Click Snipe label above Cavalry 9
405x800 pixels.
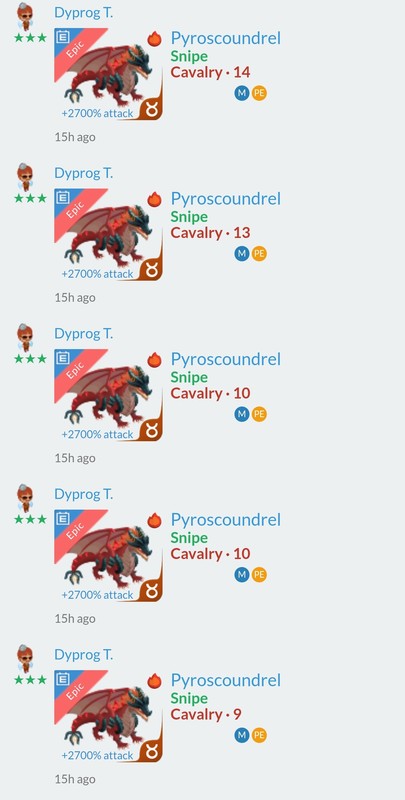189,698
